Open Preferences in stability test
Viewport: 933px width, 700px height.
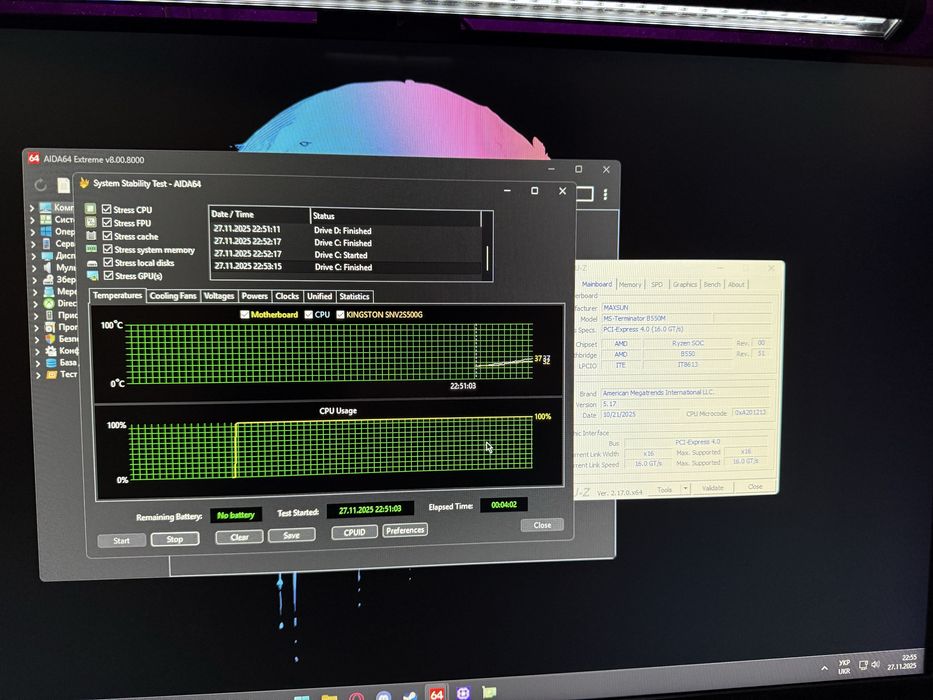point(405,530)
